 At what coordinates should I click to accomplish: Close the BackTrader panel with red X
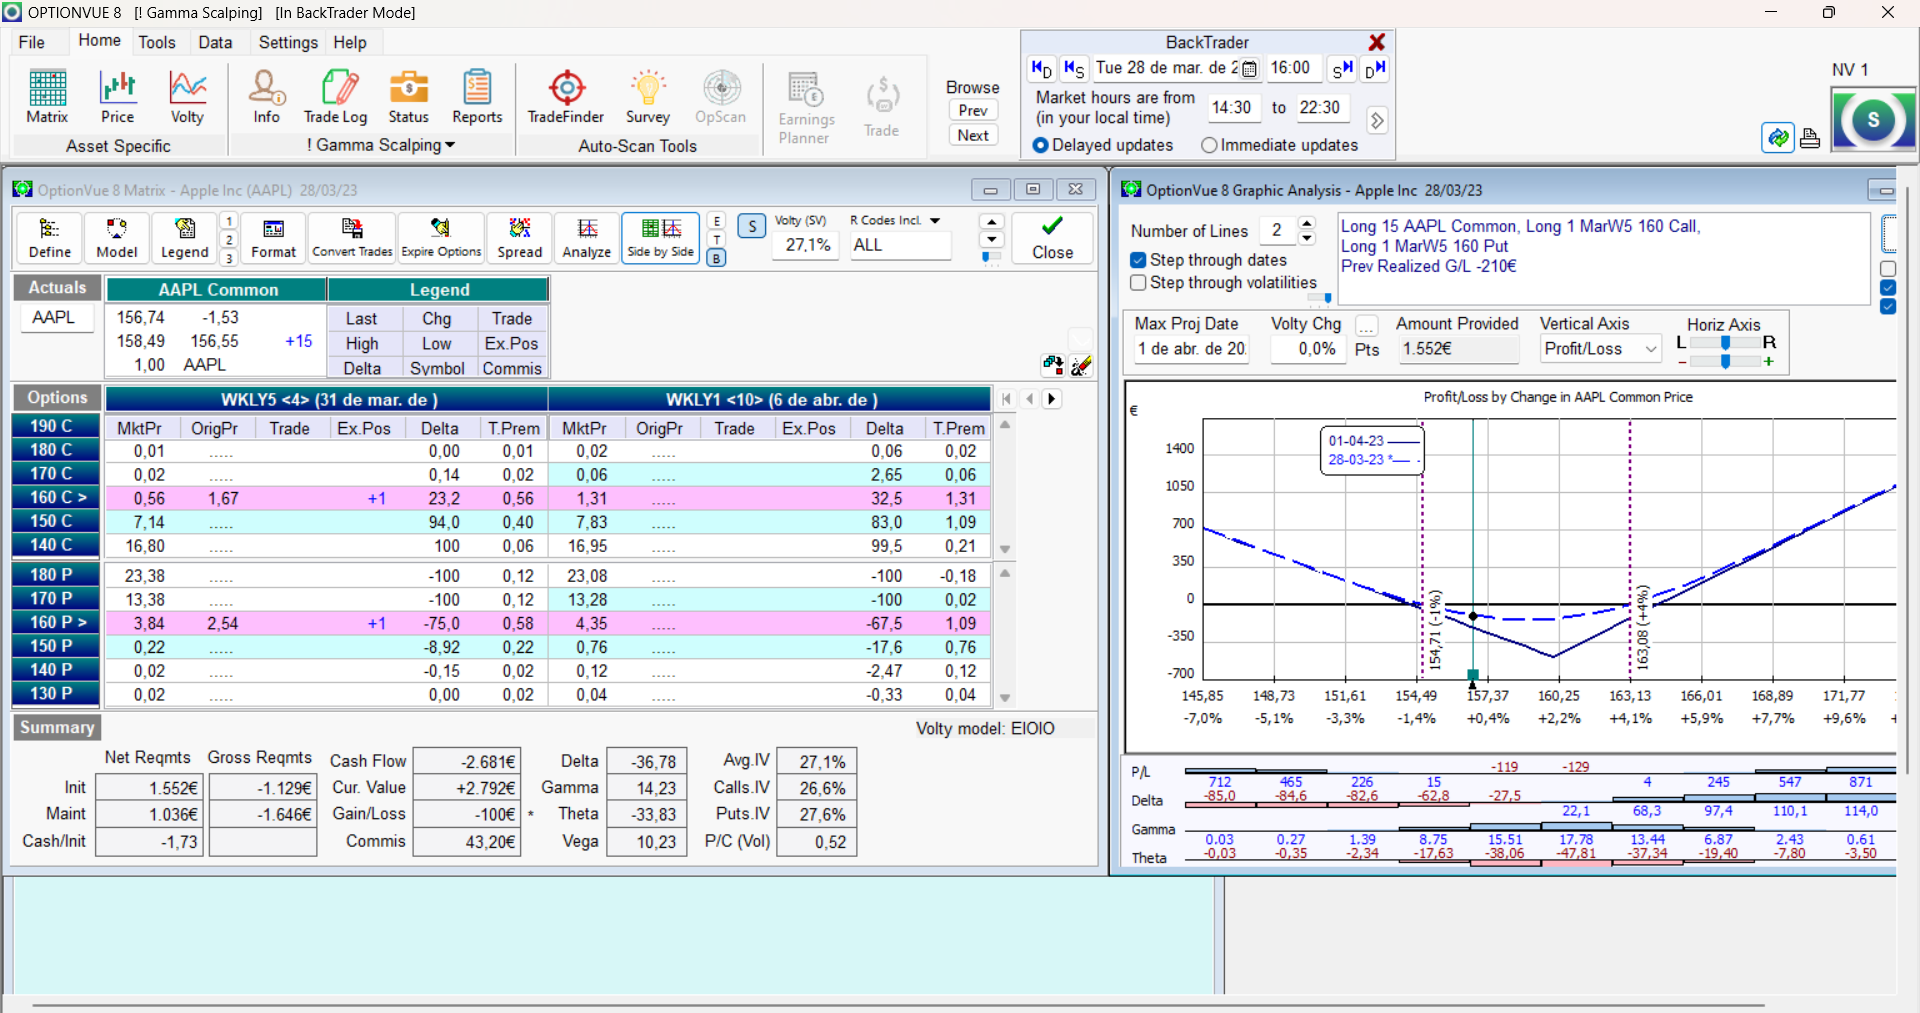1377,42
